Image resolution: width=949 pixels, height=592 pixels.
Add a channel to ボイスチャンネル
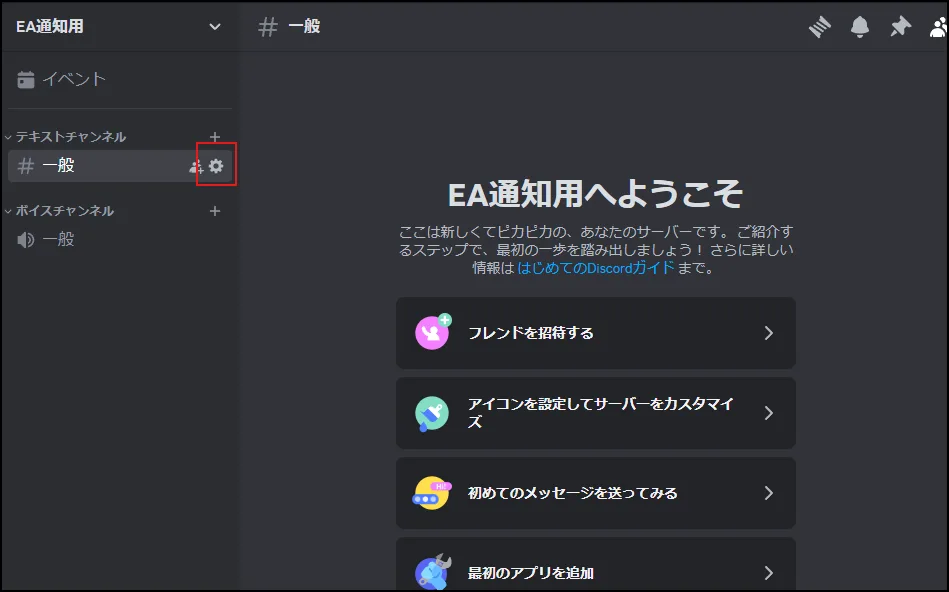pos(215,211)
